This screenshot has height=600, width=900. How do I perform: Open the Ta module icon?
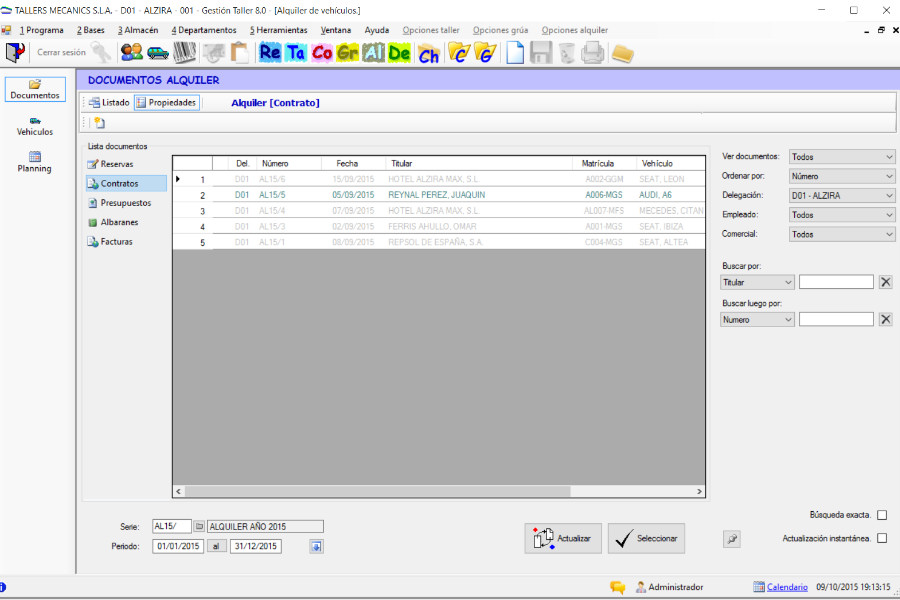(296, 53)
